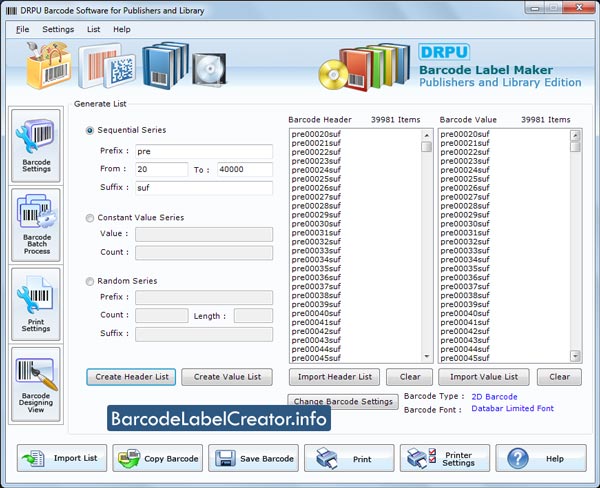Image resolution: width=600 pixels, height=488 pixels.
Task: Open Printer Settings from bottom bar
Action: coord(445,458)
